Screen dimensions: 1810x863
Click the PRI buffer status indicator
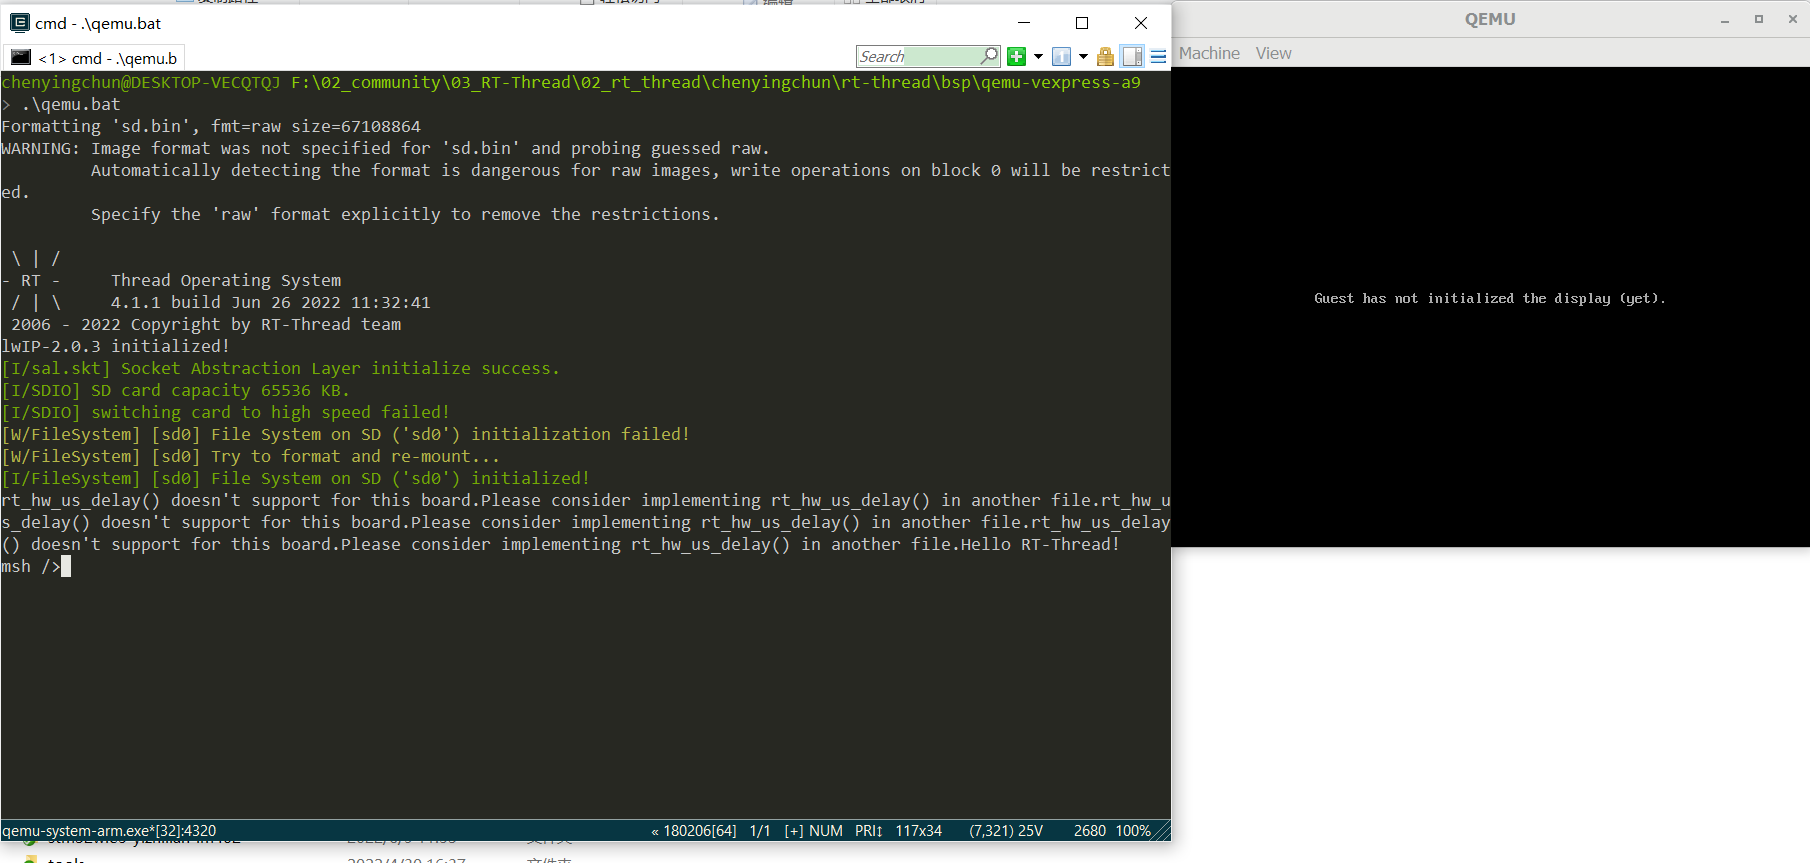click(868, 831)
